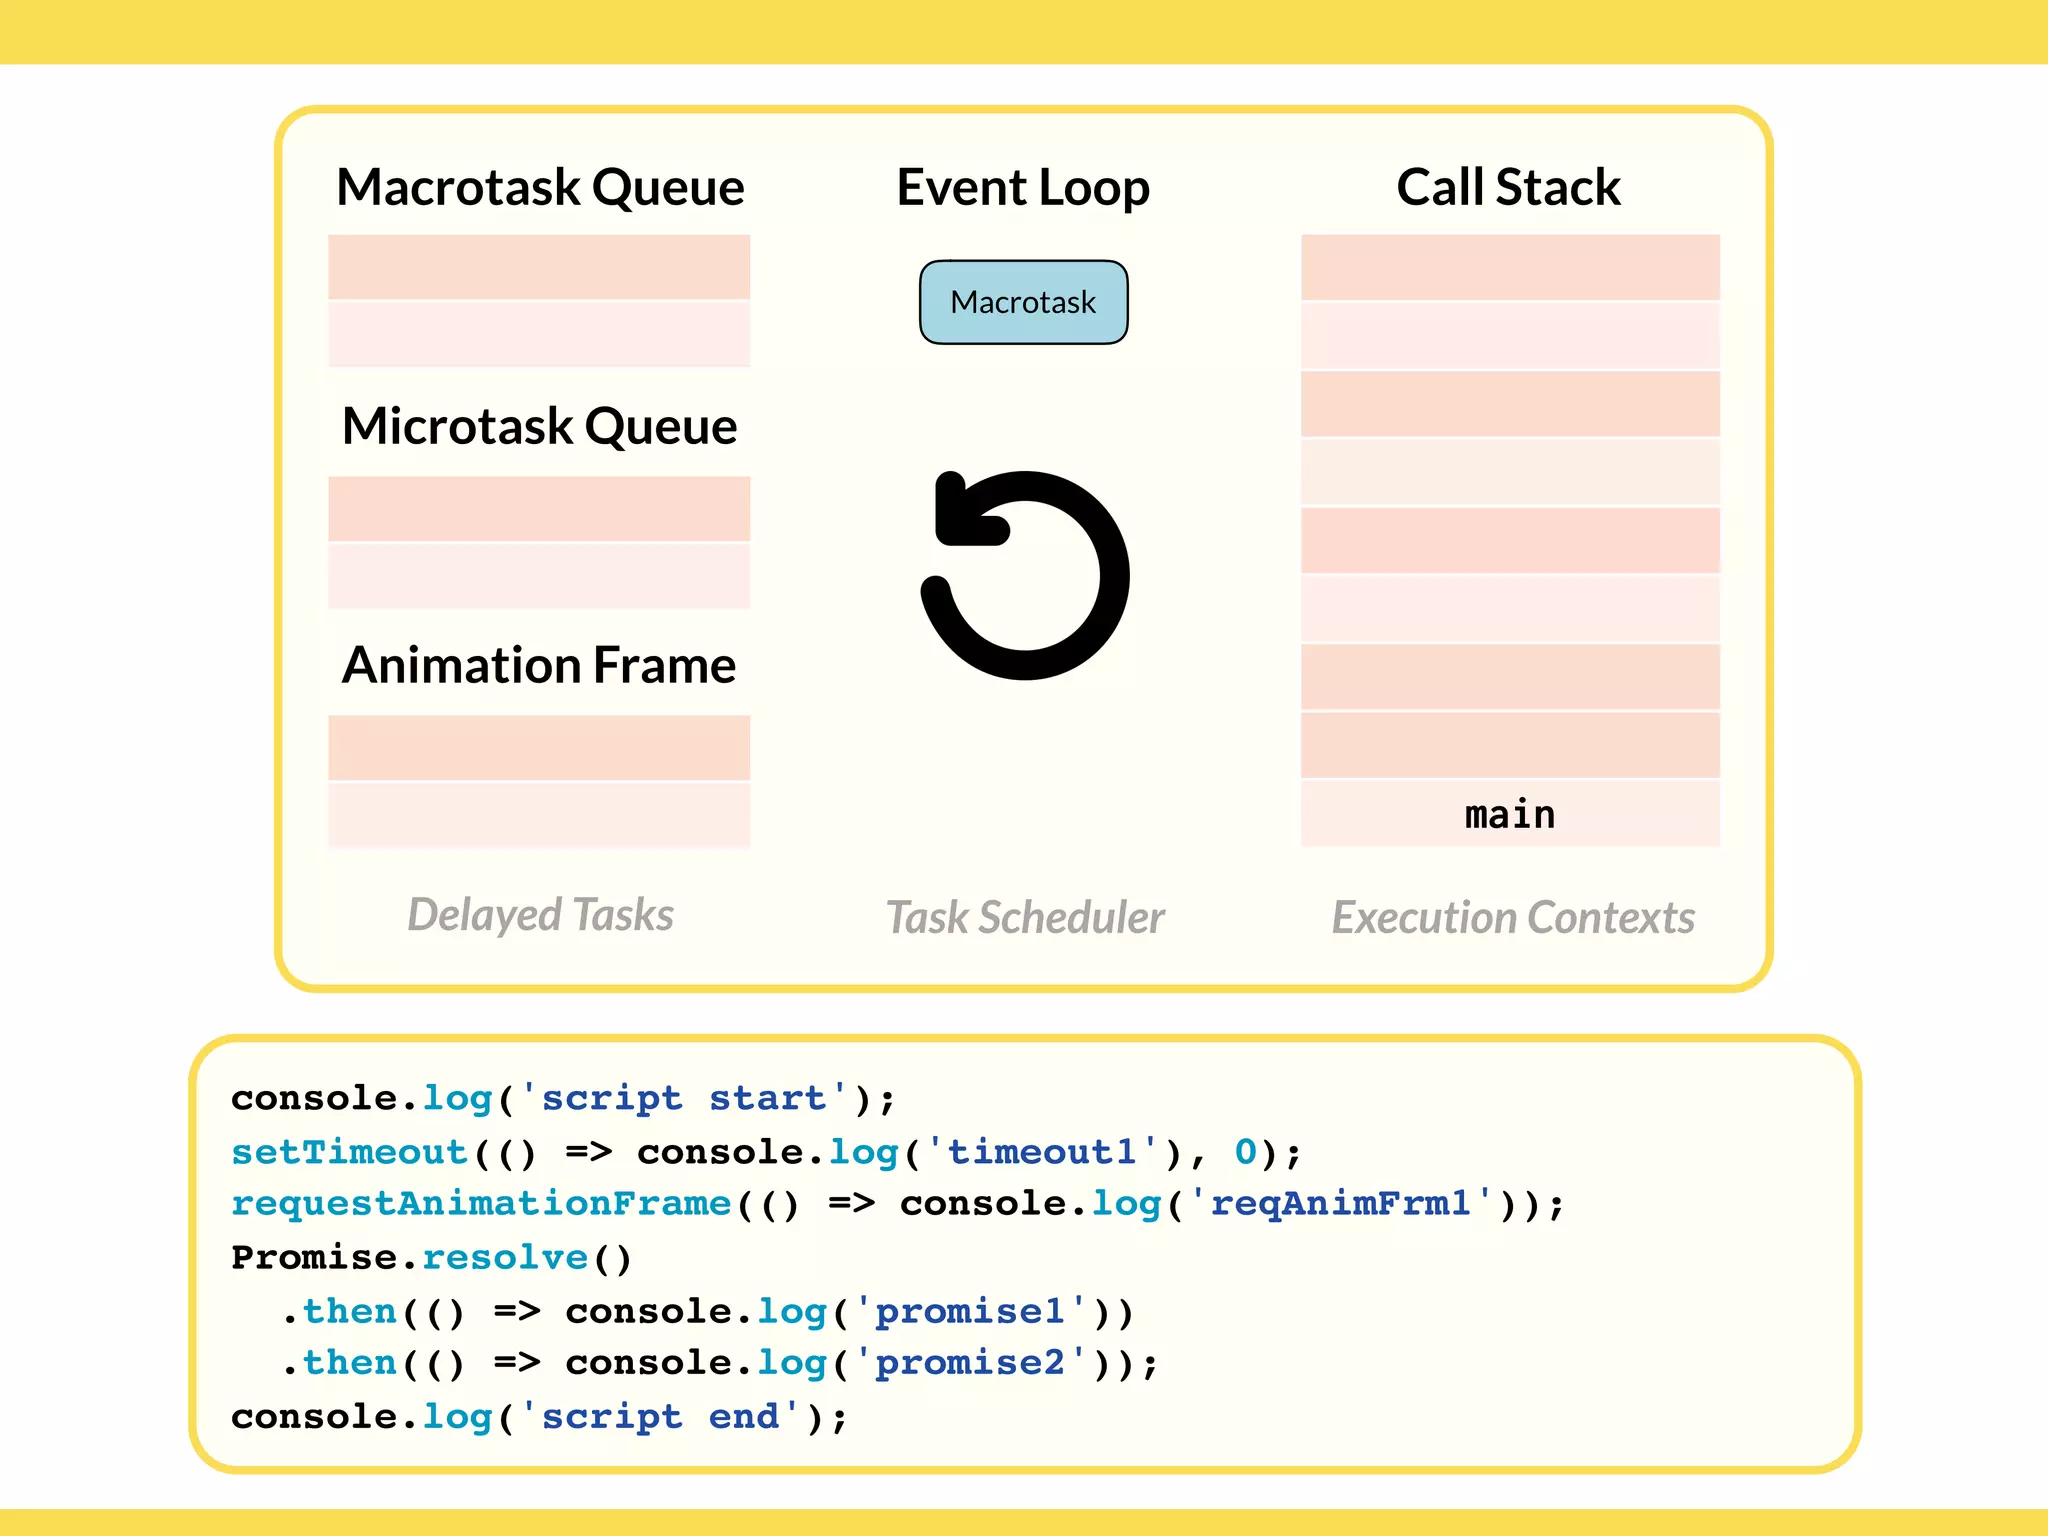Select the main entry in Call Stack
Screen dimensions: 2048x1536
pos(1509,814)
